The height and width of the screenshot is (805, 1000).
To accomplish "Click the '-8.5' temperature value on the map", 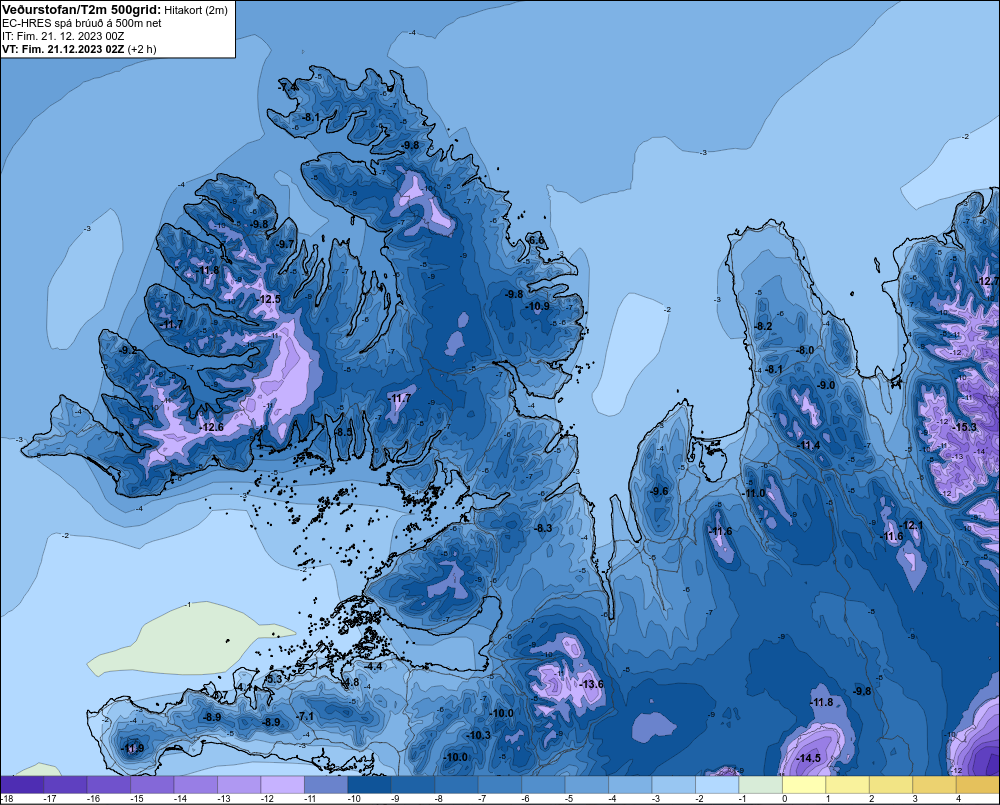I will tap(344, 432).
